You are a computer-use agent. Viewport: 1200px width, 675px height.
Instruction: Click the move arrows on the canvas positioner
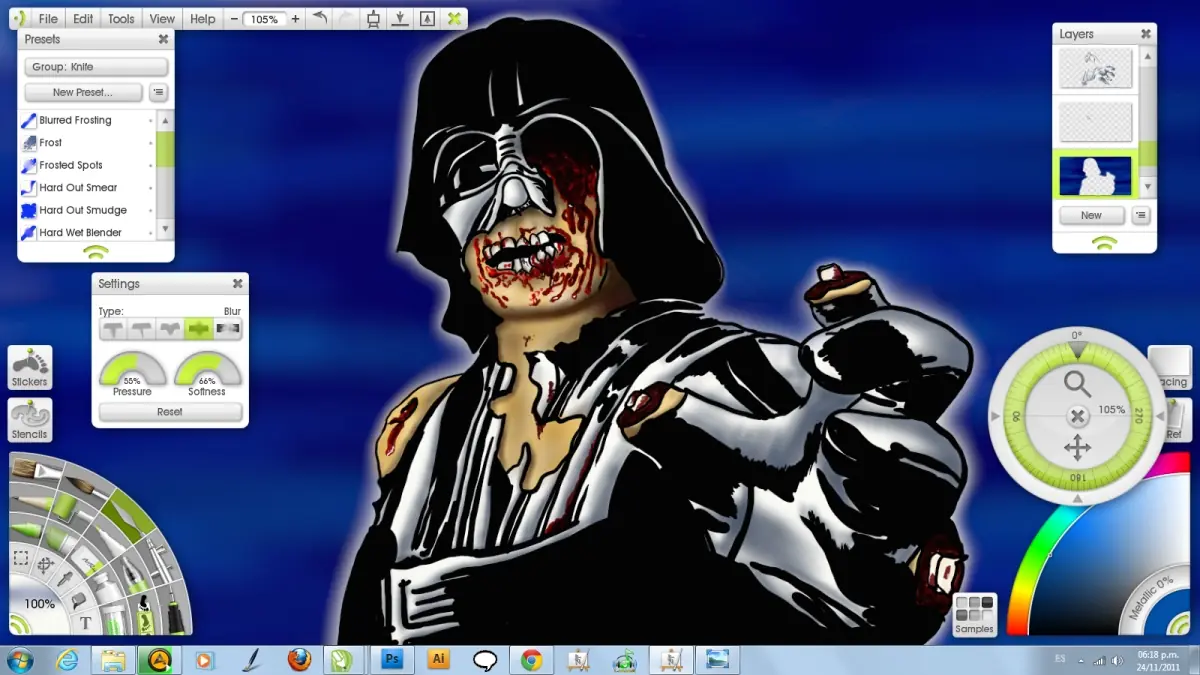tap(1077, 447)
